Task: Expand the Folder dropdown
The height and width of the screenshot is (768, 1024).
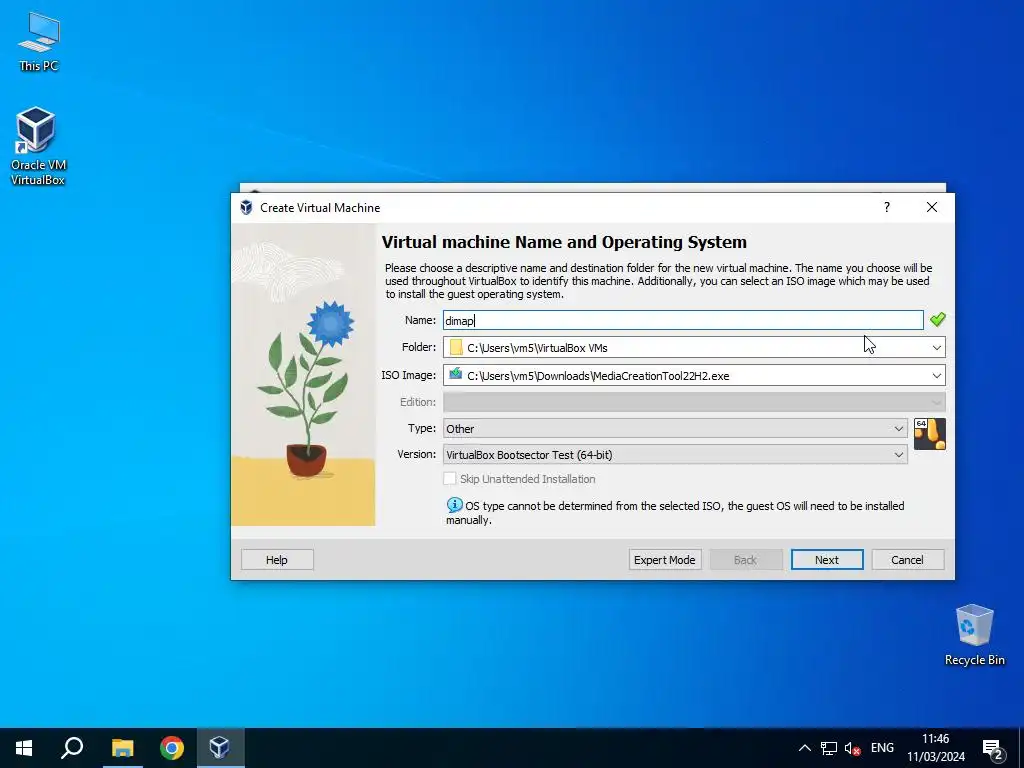Action: 936,347
